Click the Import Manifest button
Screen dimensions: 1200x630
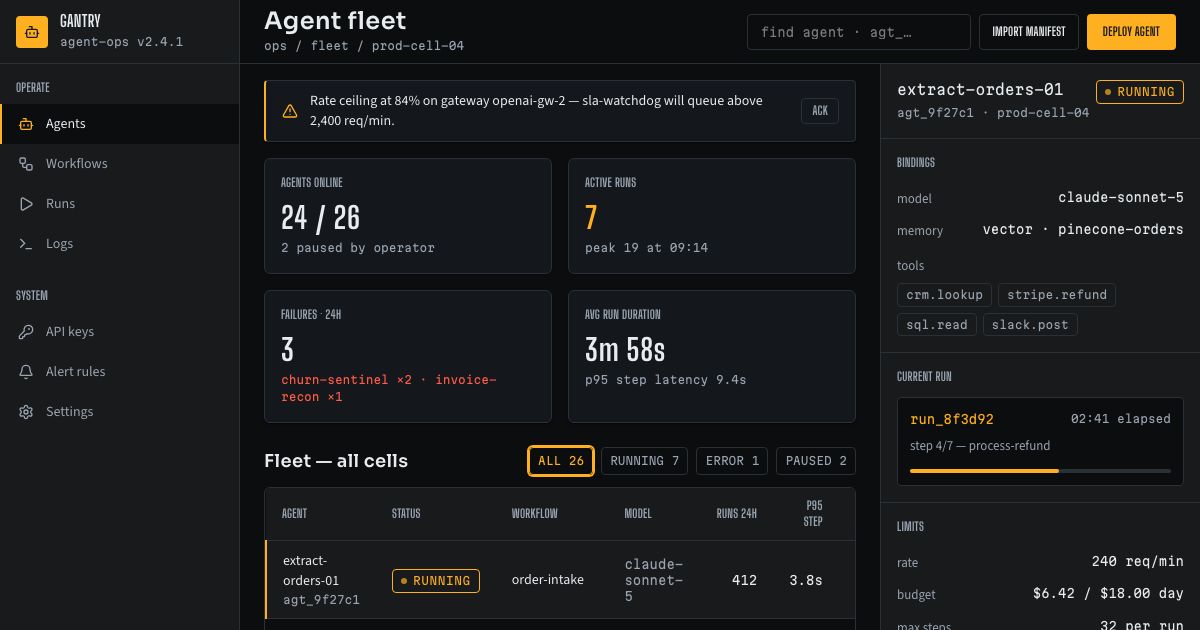[1029, 32]
